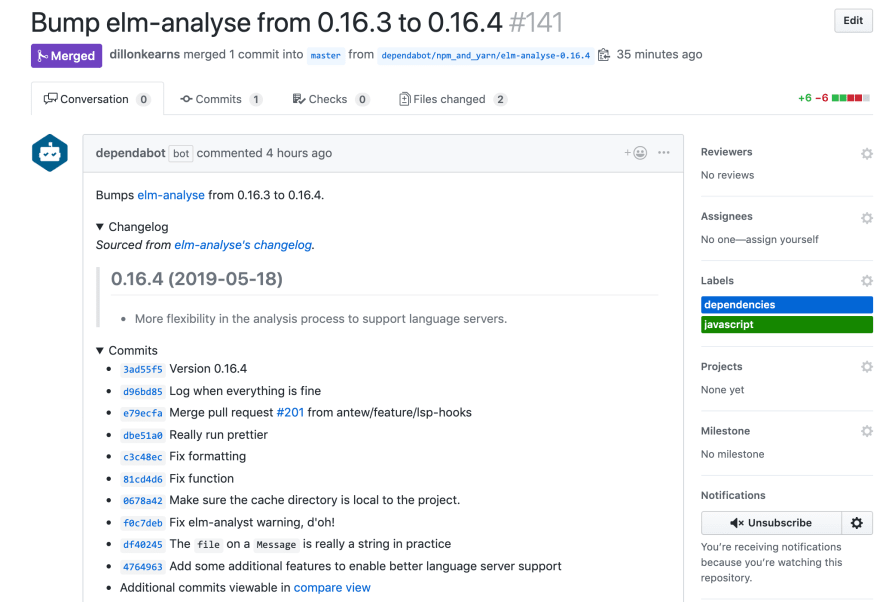Open commit d96bd85
Screen dimensions: 880x602
coord(143,392)
